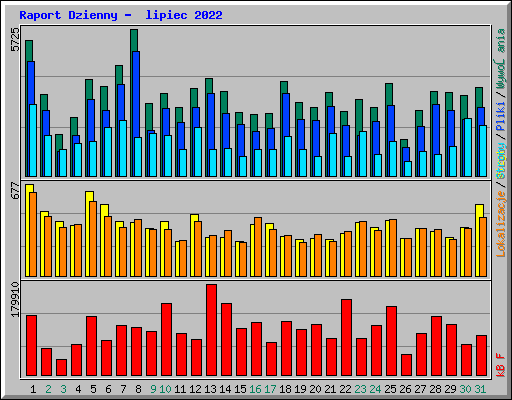The width and height of the screenshot is (512, 400).
Task: Select the smallest red bar on day 3
Action: click(61, 367)
